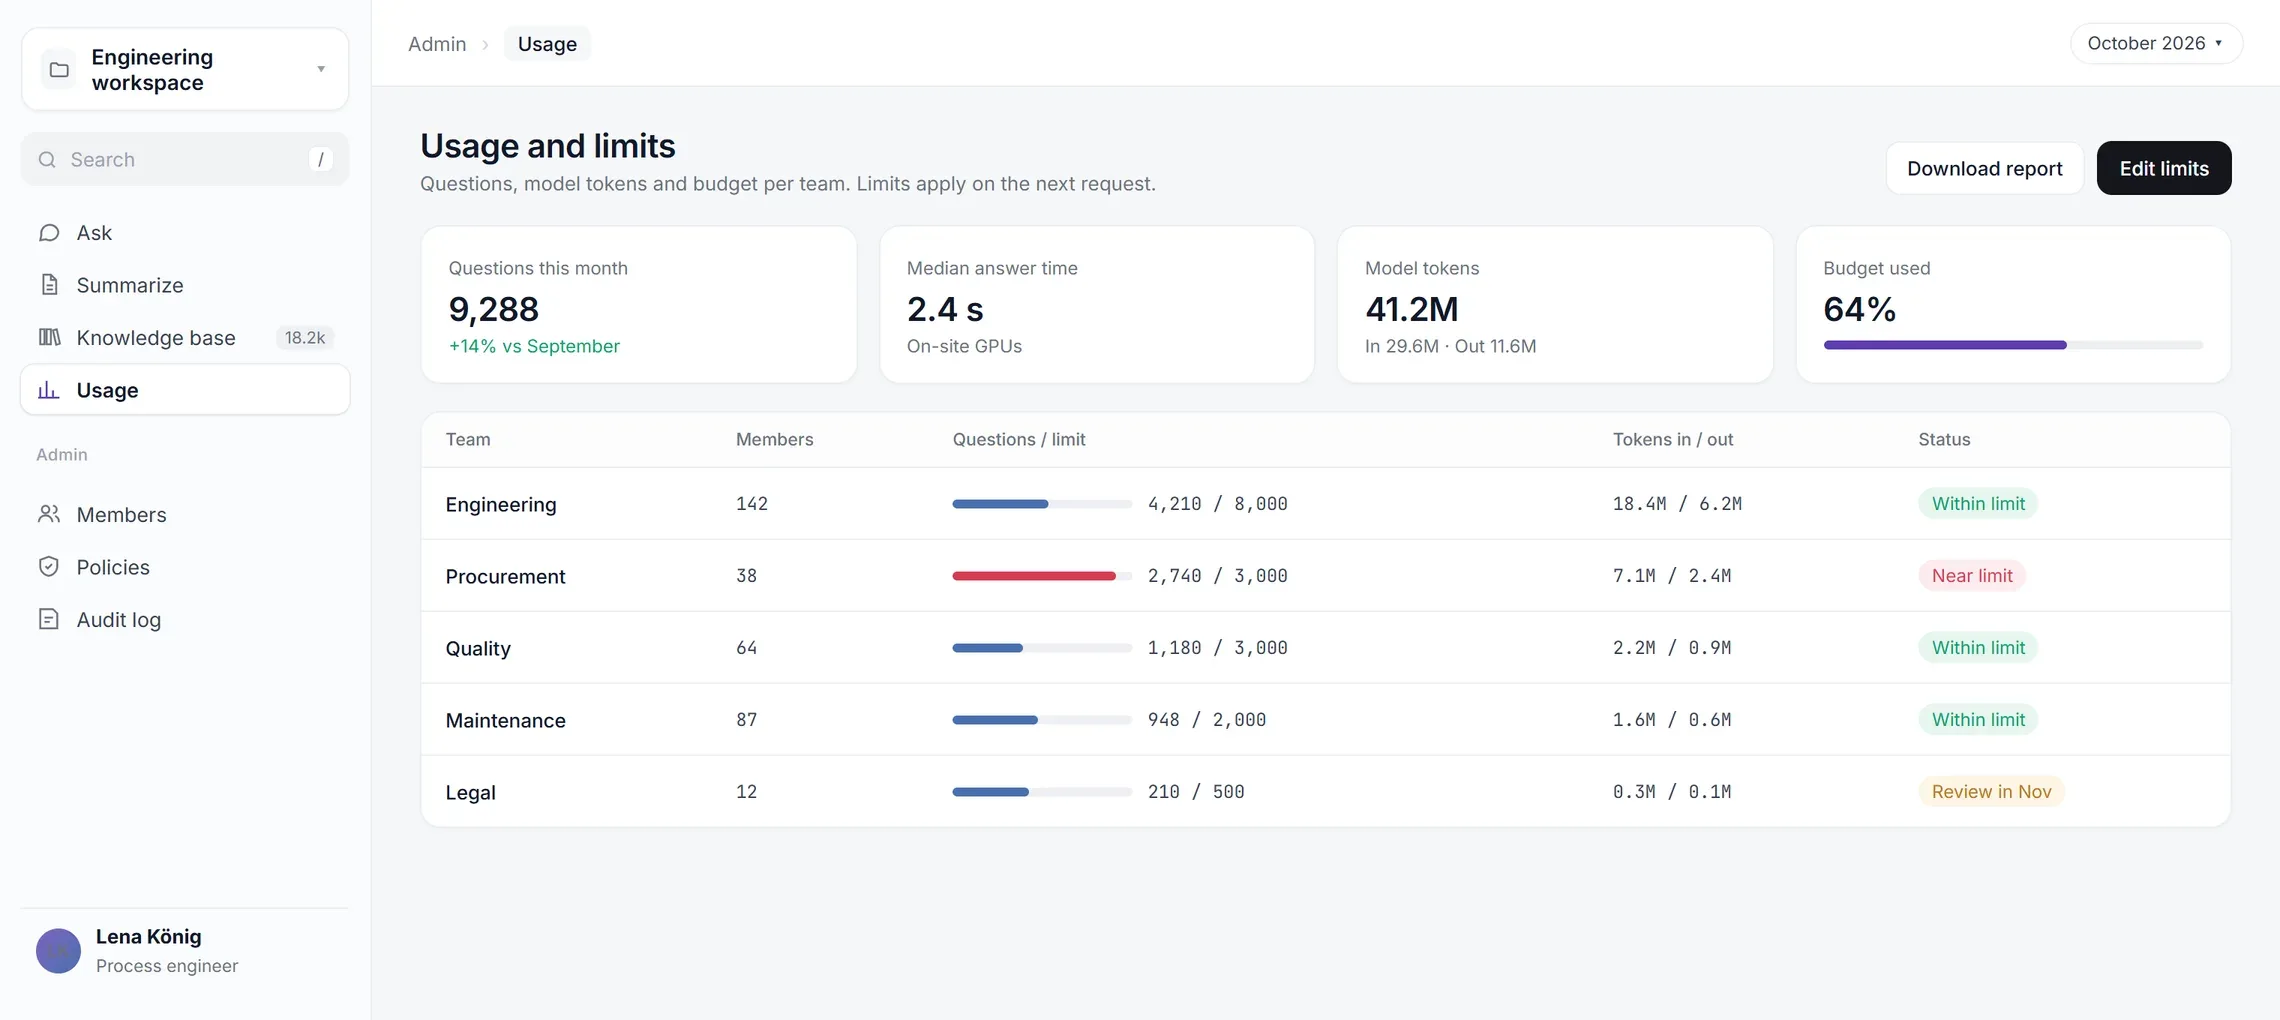Image resolution: width=2280 pixels, height=1020 pixels.
Task: Click the magnifier icon in search box
Action: tap(47, 159)
